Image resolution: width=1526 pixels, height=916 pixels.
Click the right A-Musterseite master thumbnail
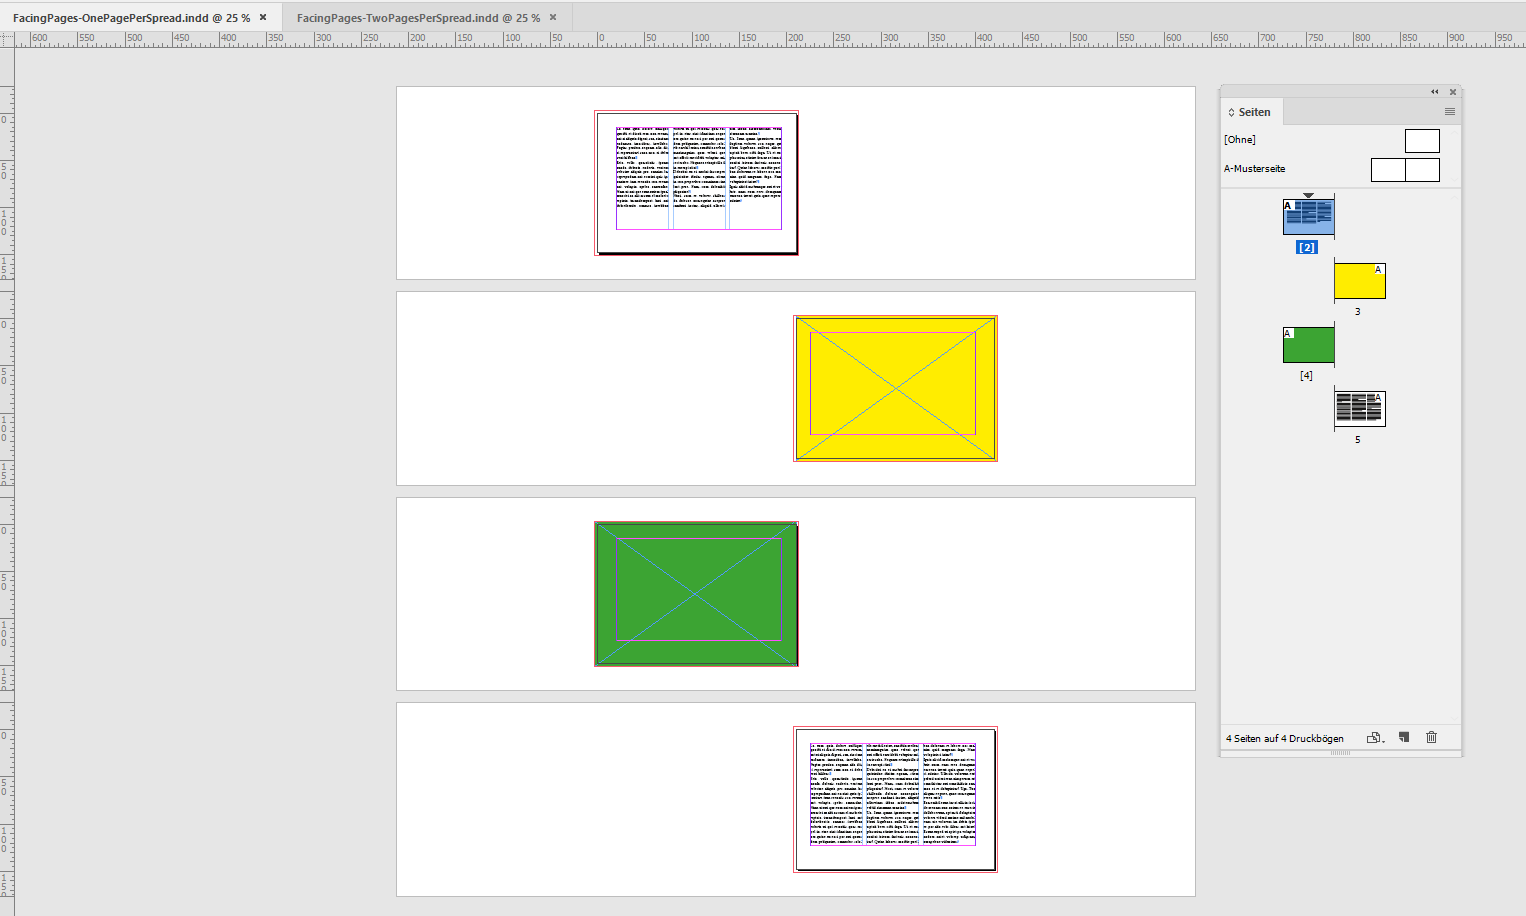click(x=1422, y=170)
